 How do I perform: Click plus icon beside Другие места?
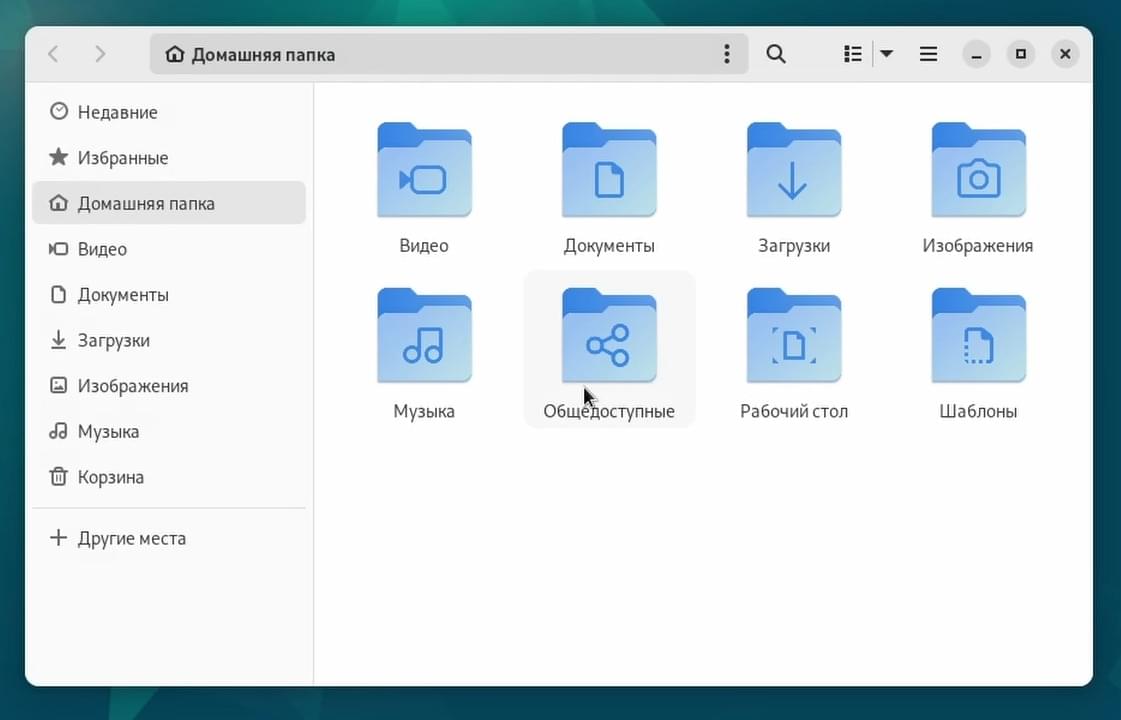(x=59, y=538)
